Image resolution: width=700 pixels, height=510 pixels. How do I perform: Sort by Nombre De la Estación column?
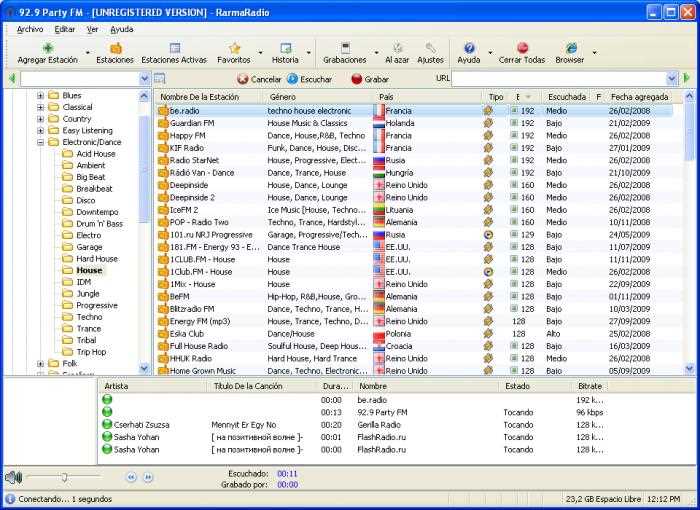pos(209,96)
